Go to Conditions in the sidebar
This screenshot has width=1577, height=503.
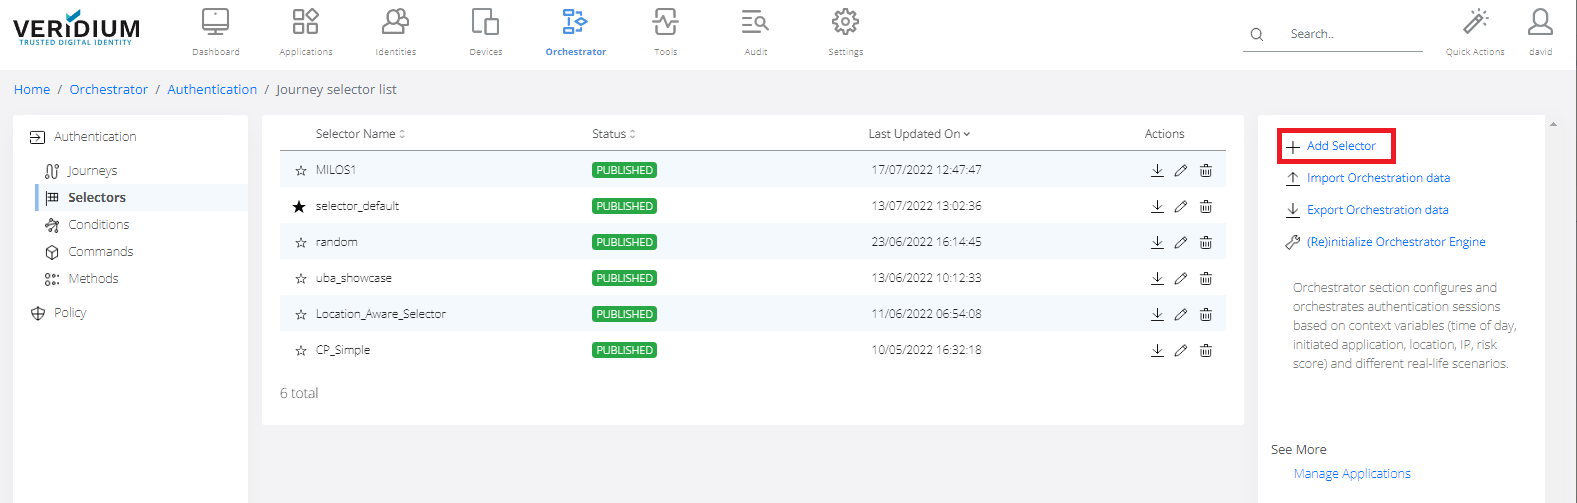coord(98,225)
